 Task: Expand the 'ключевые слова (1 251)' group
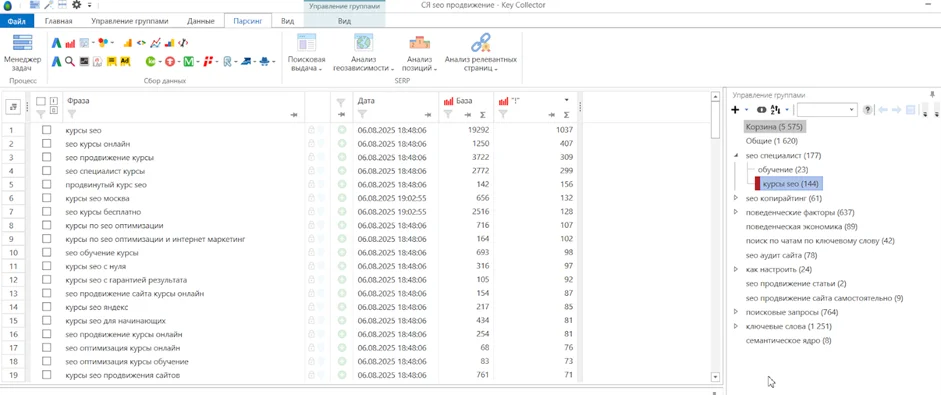[736, 326]
